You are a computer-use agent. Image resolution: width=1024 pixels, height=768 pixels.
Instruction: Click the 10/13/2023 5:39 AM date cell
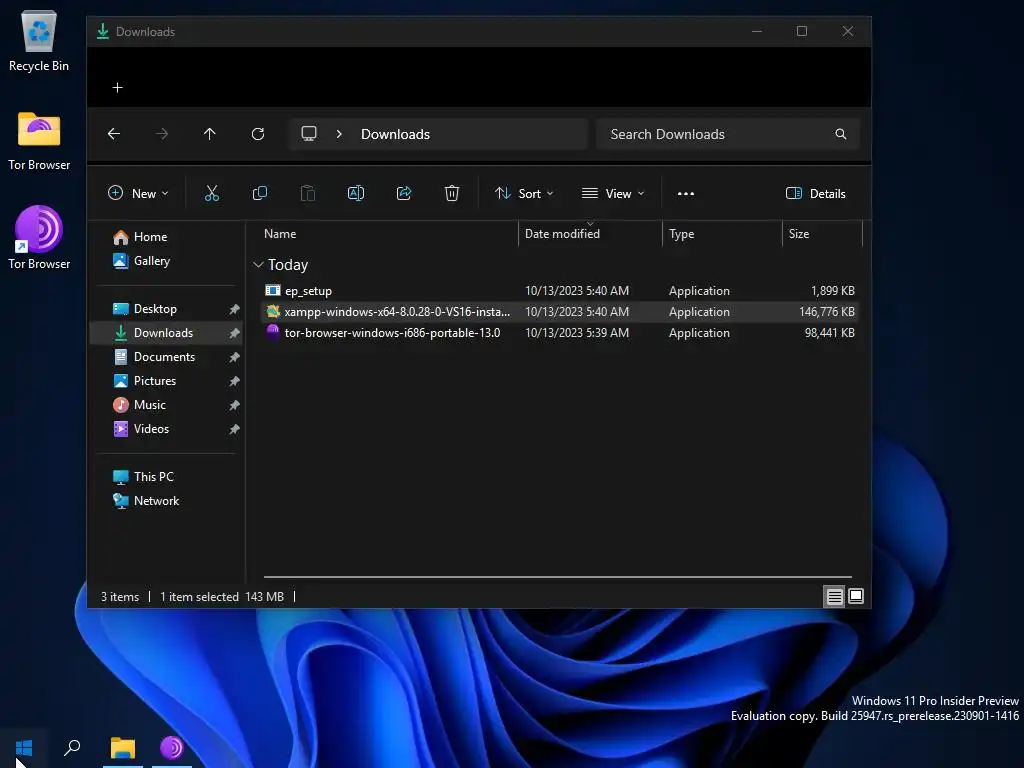click(x=577, y=332)
